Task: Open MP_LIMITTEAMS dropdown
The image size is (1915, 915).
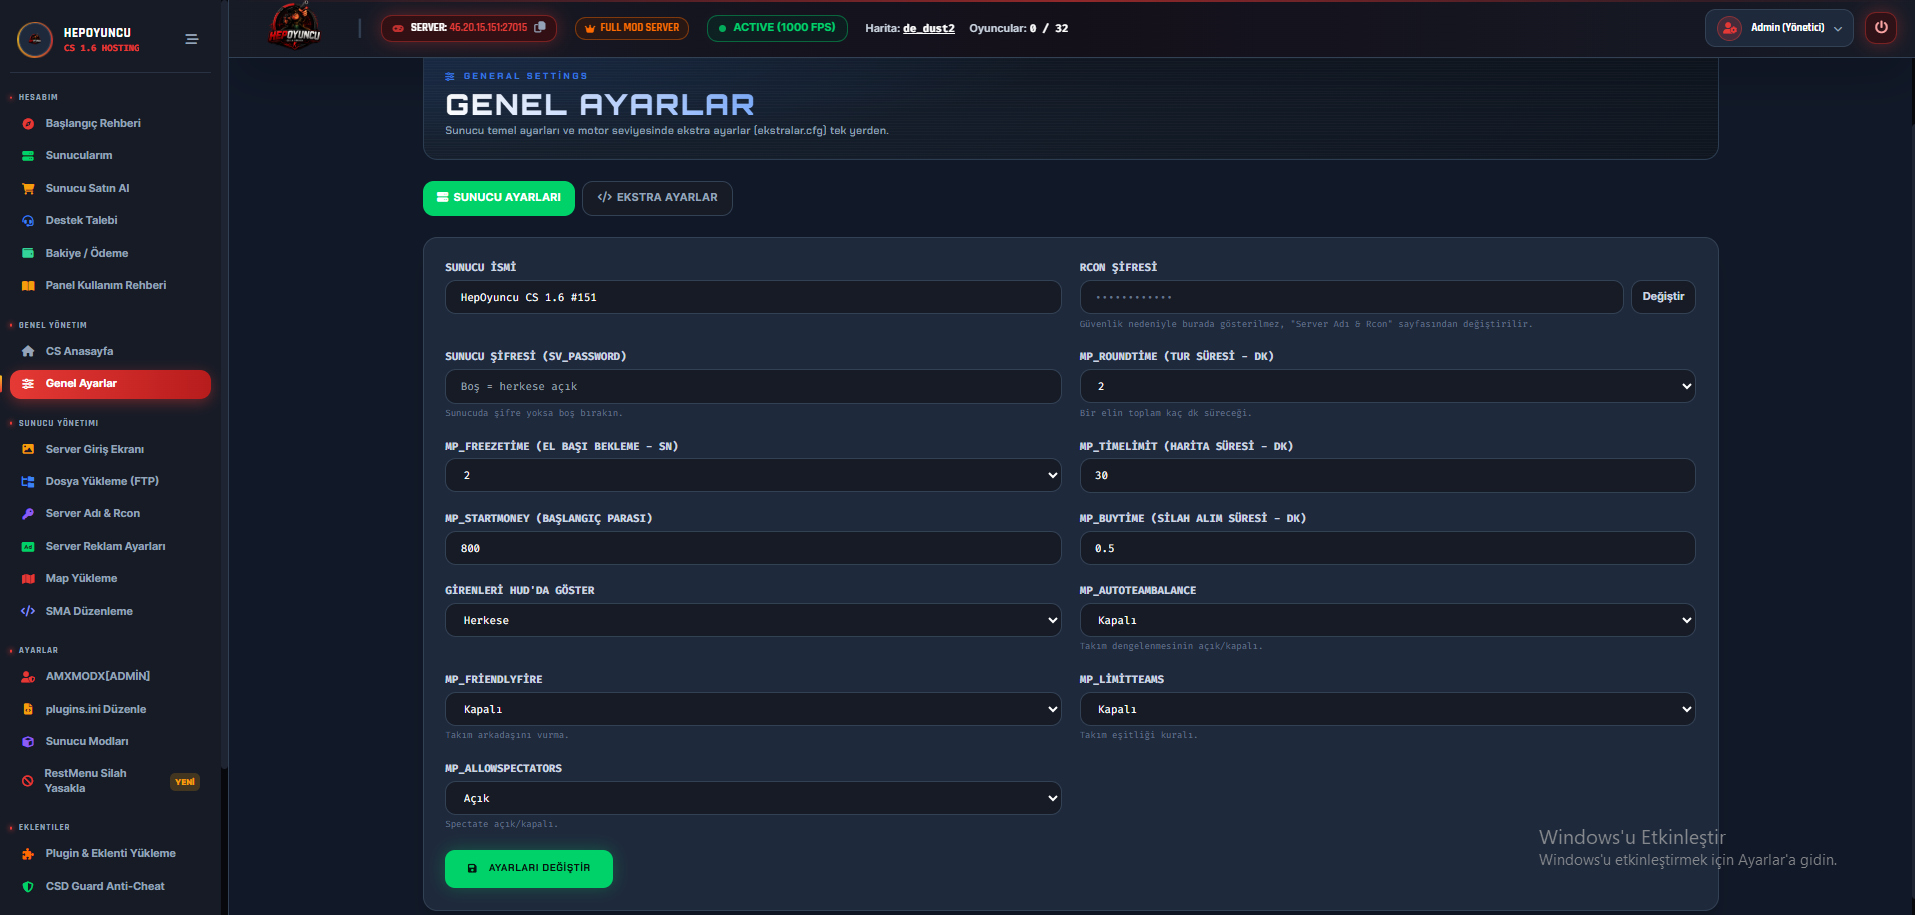Action: click(1387, 709)
